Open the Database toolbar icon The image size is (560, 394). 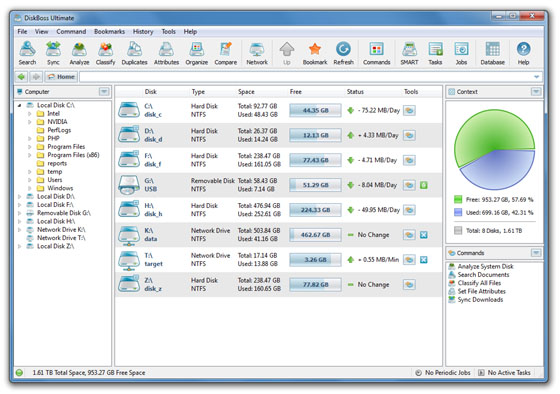tap(492, 53)
